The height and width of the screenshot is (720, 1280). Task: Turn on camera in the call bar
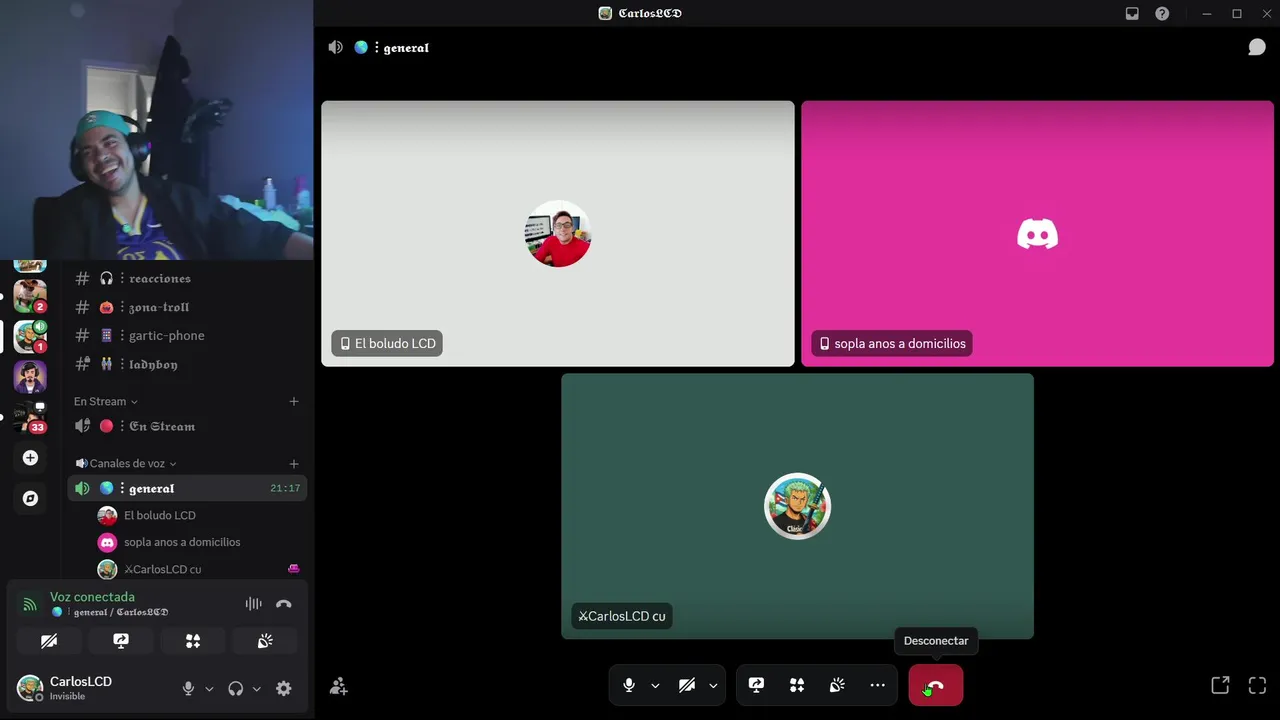click(x=687, y=686)
